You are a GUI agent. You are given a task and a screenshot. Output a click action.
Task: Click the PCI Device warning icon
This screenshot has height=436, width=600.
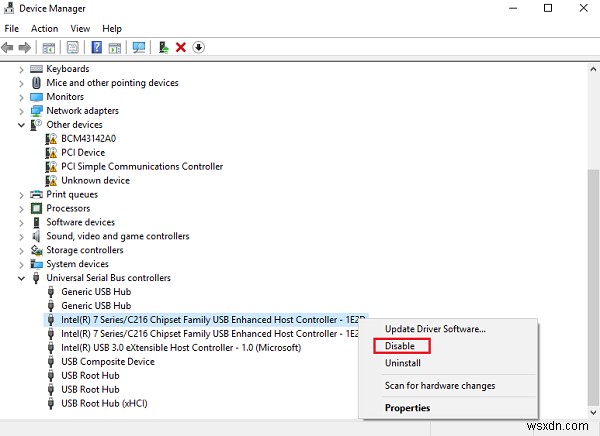51,152
